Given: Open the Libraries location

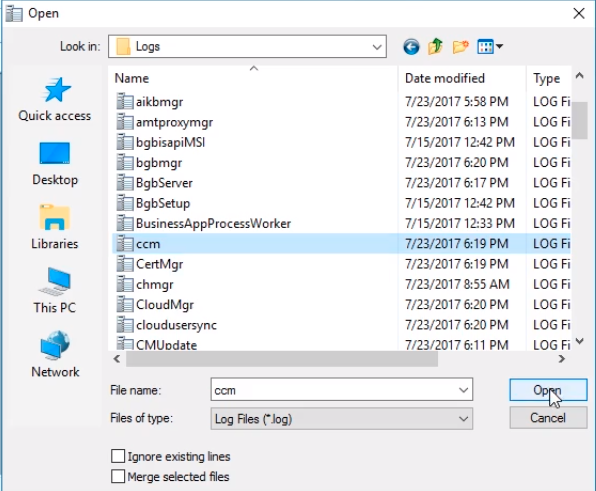Looking at the screenshot, I should pyautogui.click(x=55, y=227).
